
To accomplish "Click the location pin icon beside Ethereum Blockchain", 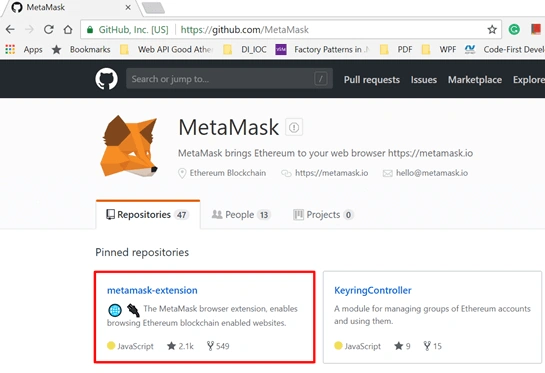I will pyautogui.click(x=182, y=173).
